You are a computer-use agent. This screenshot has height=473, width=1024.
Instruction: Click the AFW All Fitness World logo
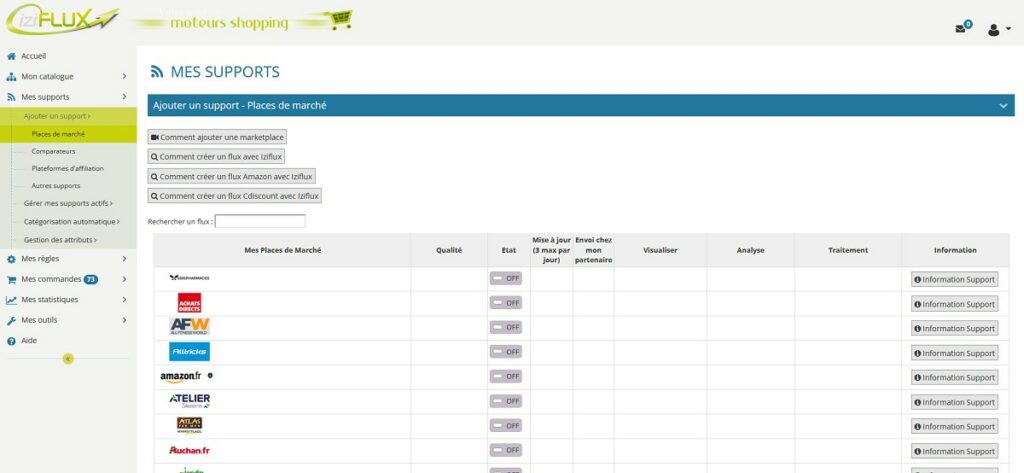pyautogui.click(x=189, y=327)
